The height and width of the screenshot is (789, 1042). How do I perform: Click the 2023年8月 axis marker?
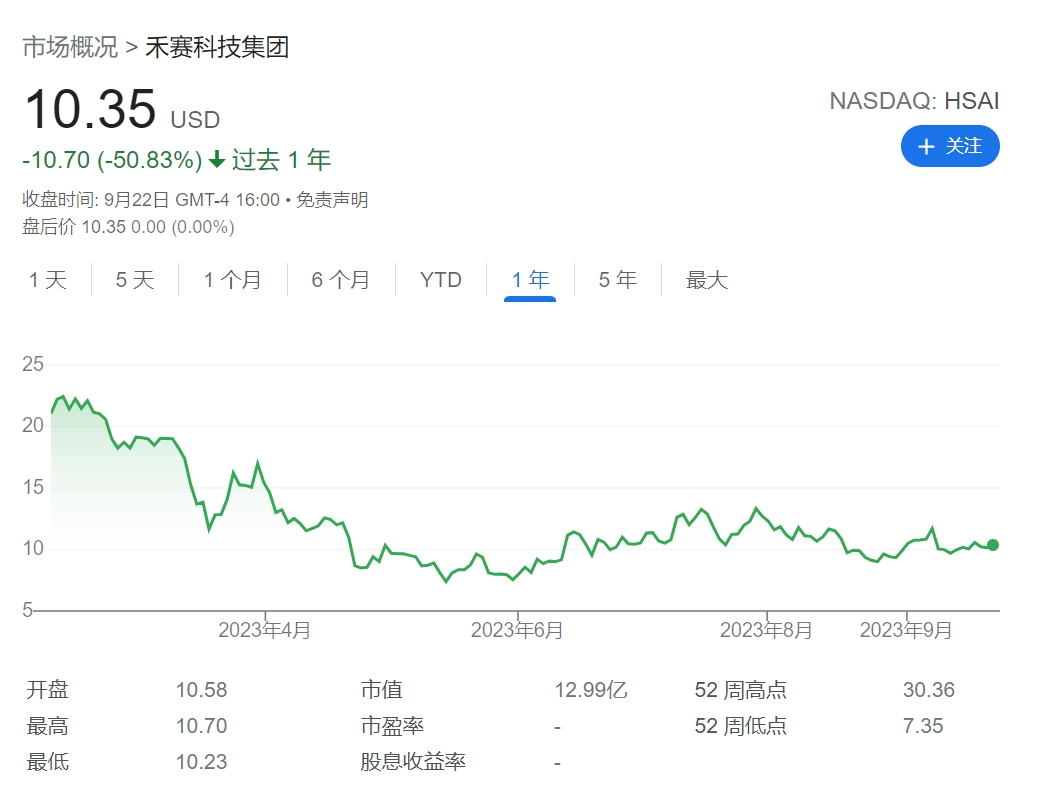pos(766,629)
